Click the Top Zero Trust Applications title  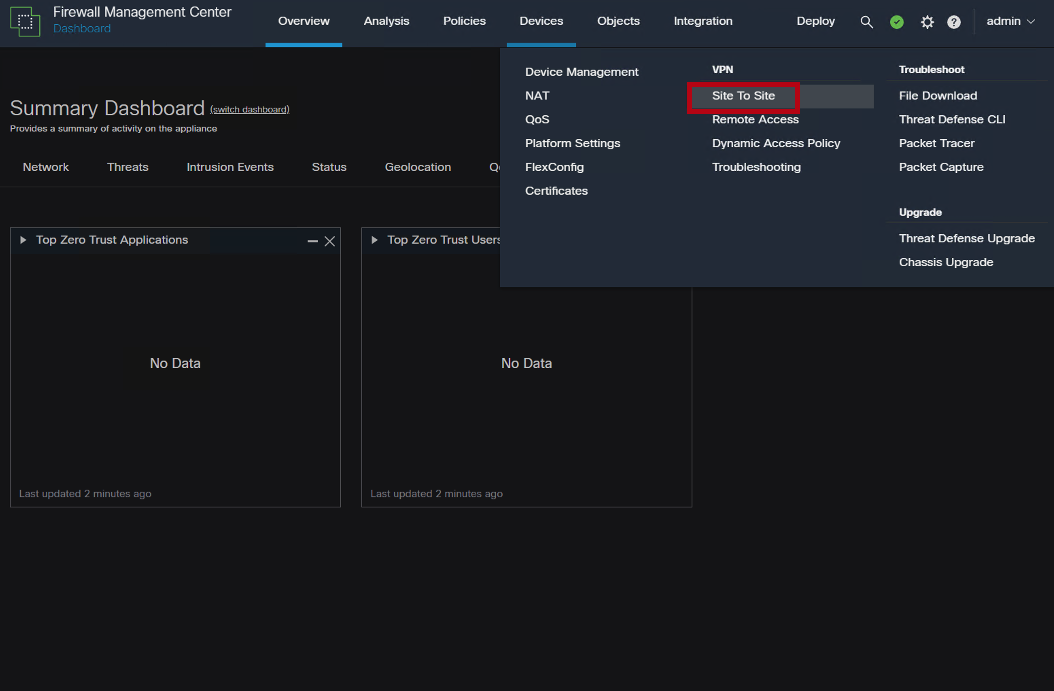112,240
